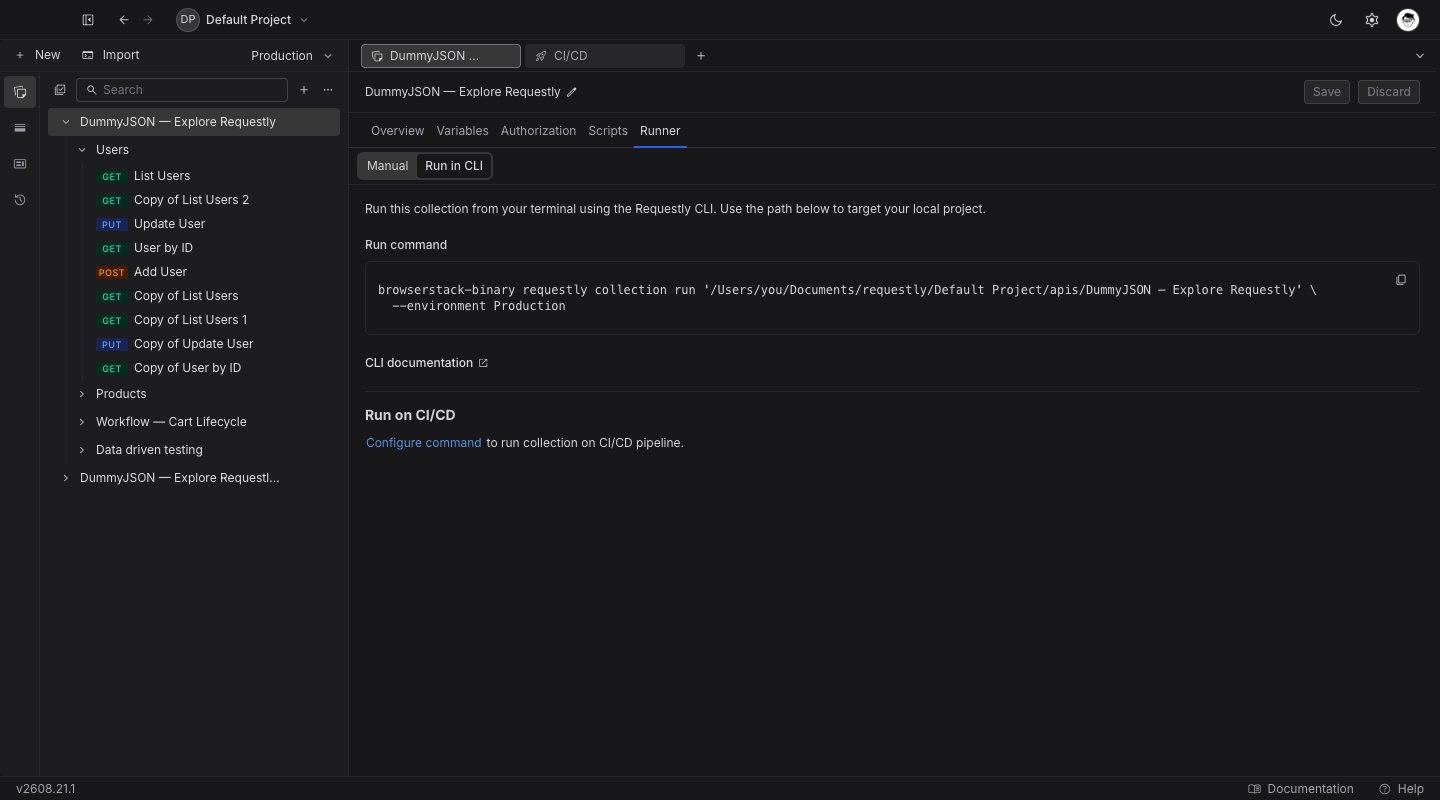
Task: Collapse the DummyJSON — Explore Requestly collection
Action: 66,122
